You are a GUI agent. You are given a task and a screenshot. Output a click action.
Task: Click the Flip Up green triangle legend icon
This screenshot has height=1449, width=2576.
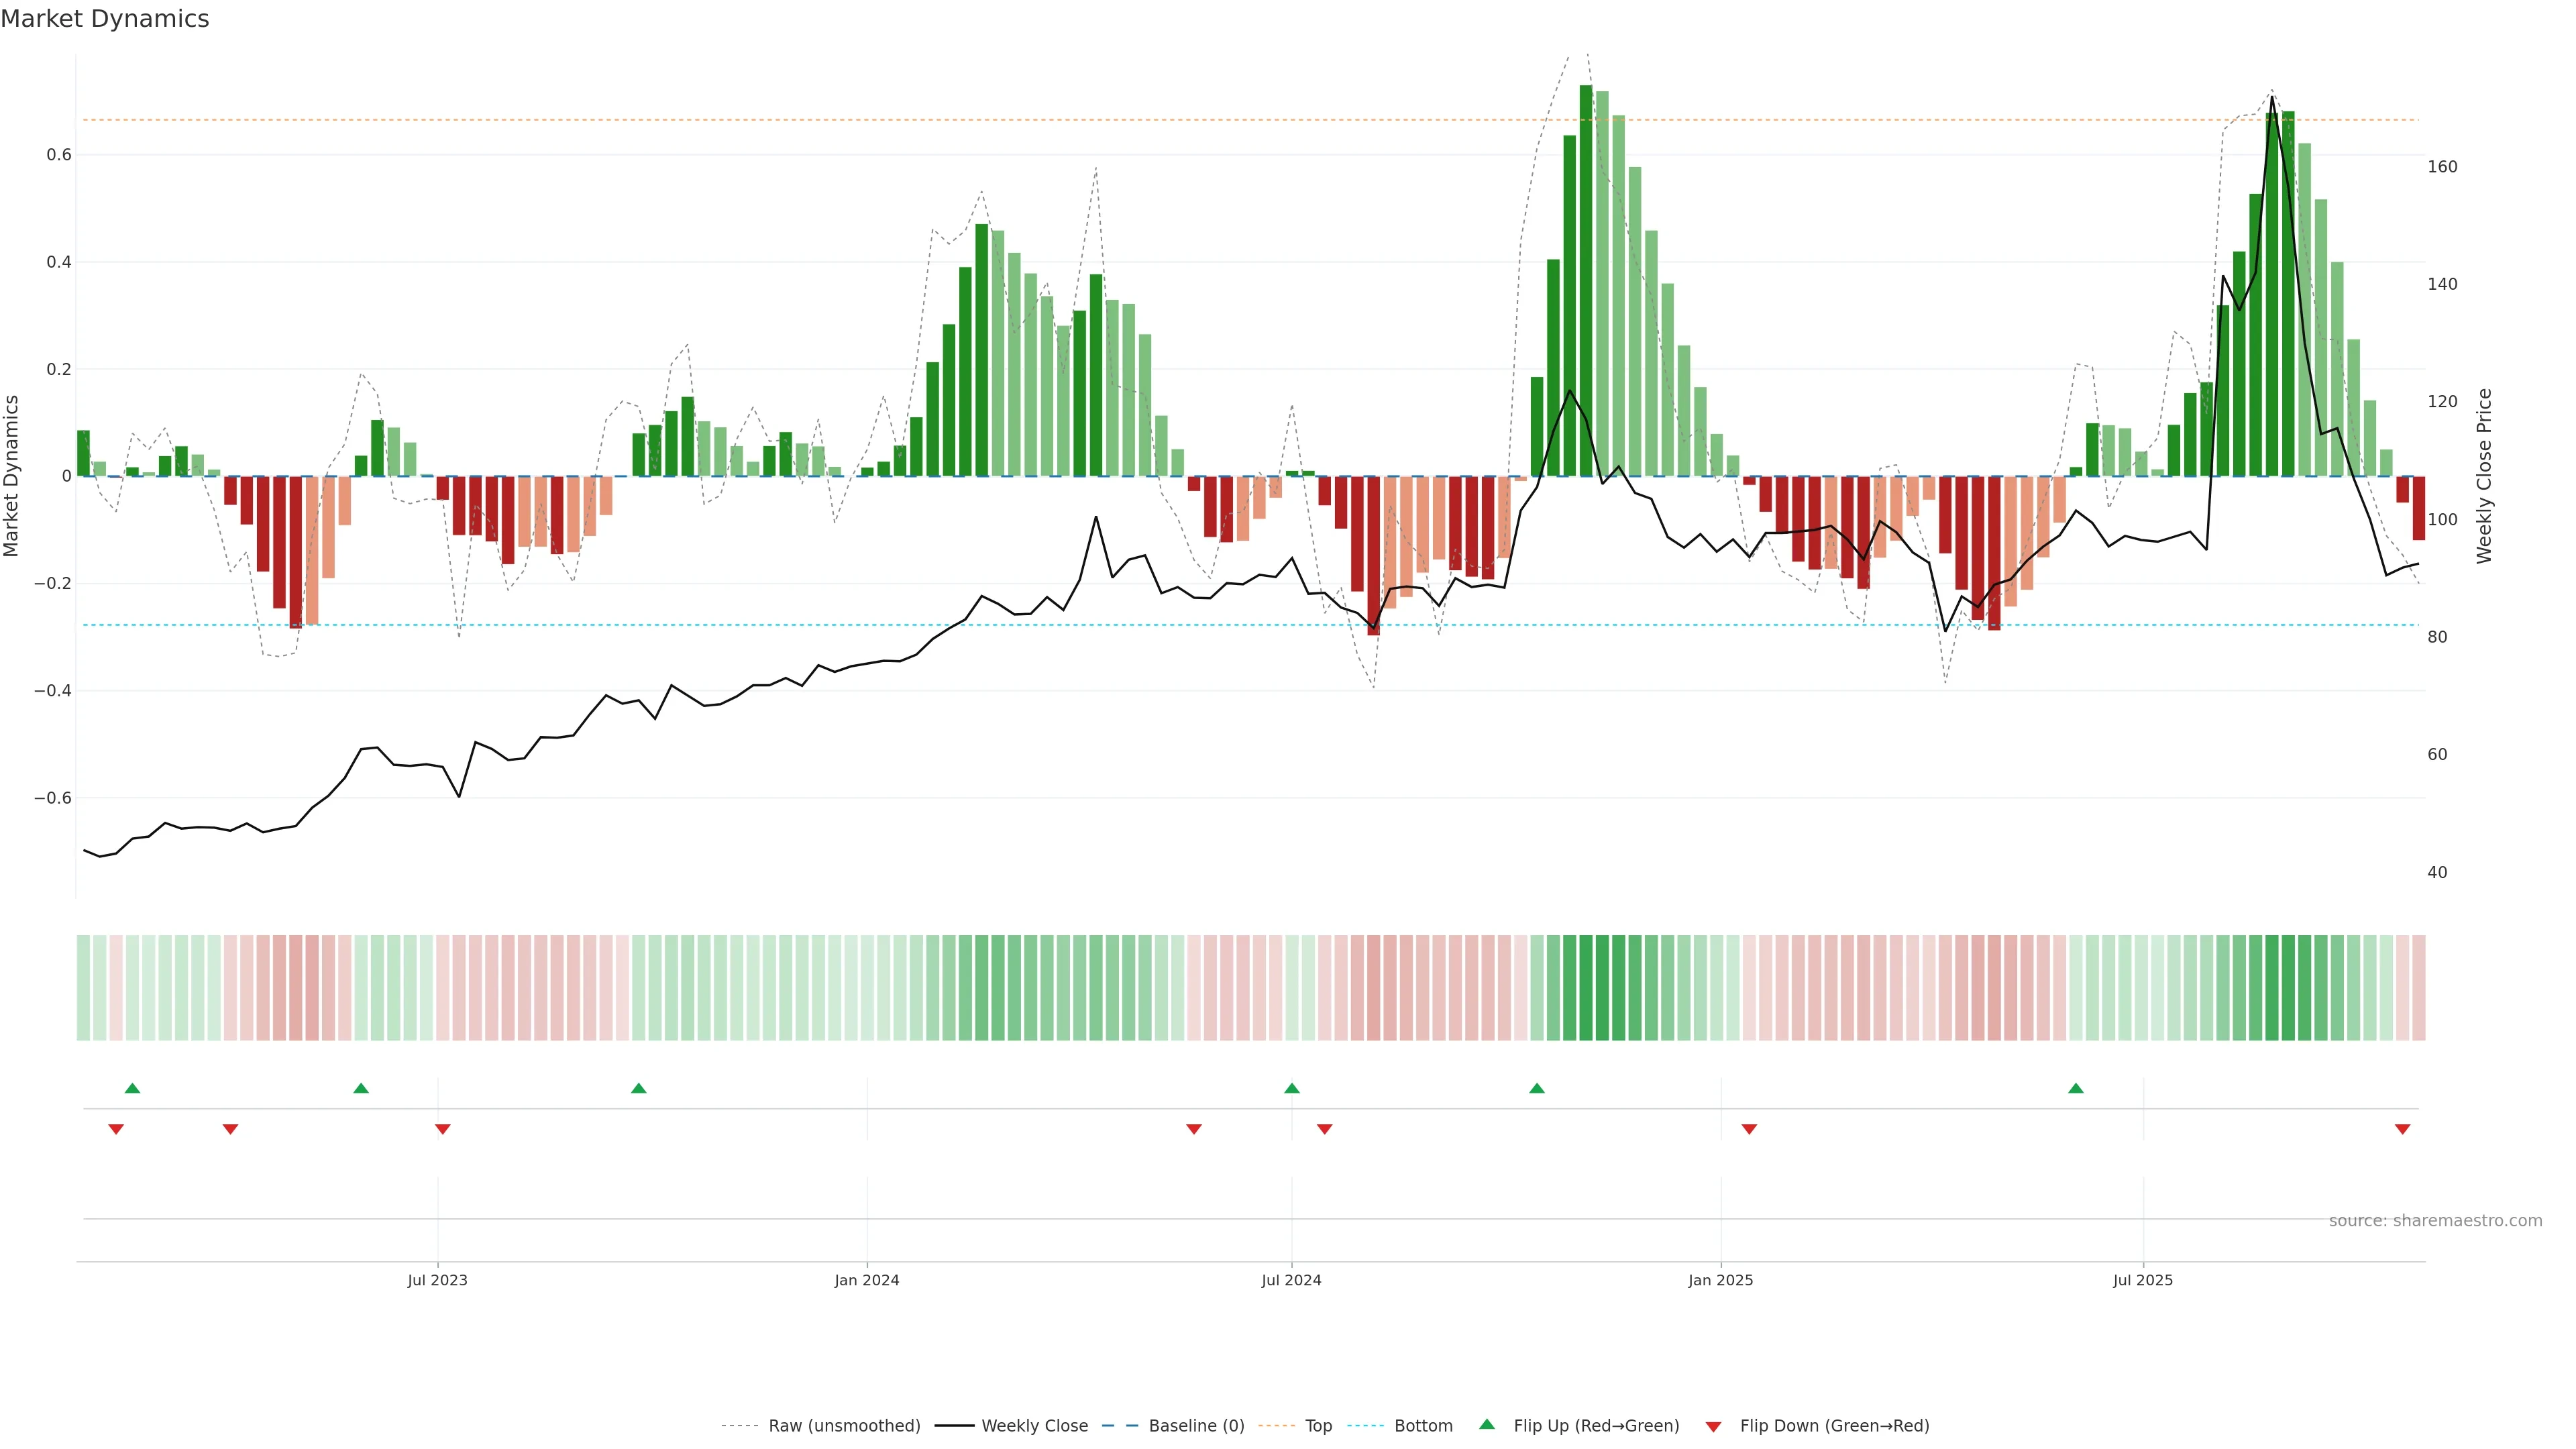pyautogui.click(x=1486, y=1424)
